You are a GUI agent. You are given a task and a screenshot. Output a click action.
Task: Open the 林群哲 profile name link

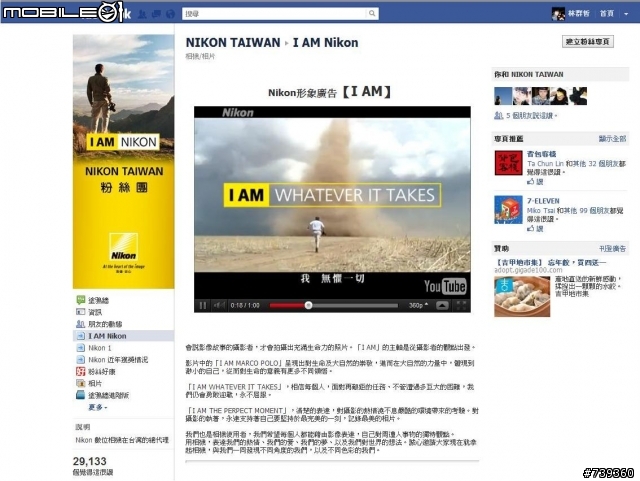(579, 13)
